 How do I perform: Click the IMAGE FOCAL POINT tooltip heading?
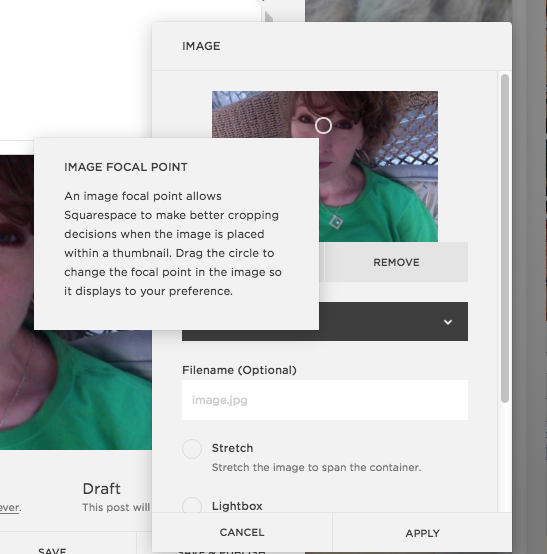coord(126,167)
